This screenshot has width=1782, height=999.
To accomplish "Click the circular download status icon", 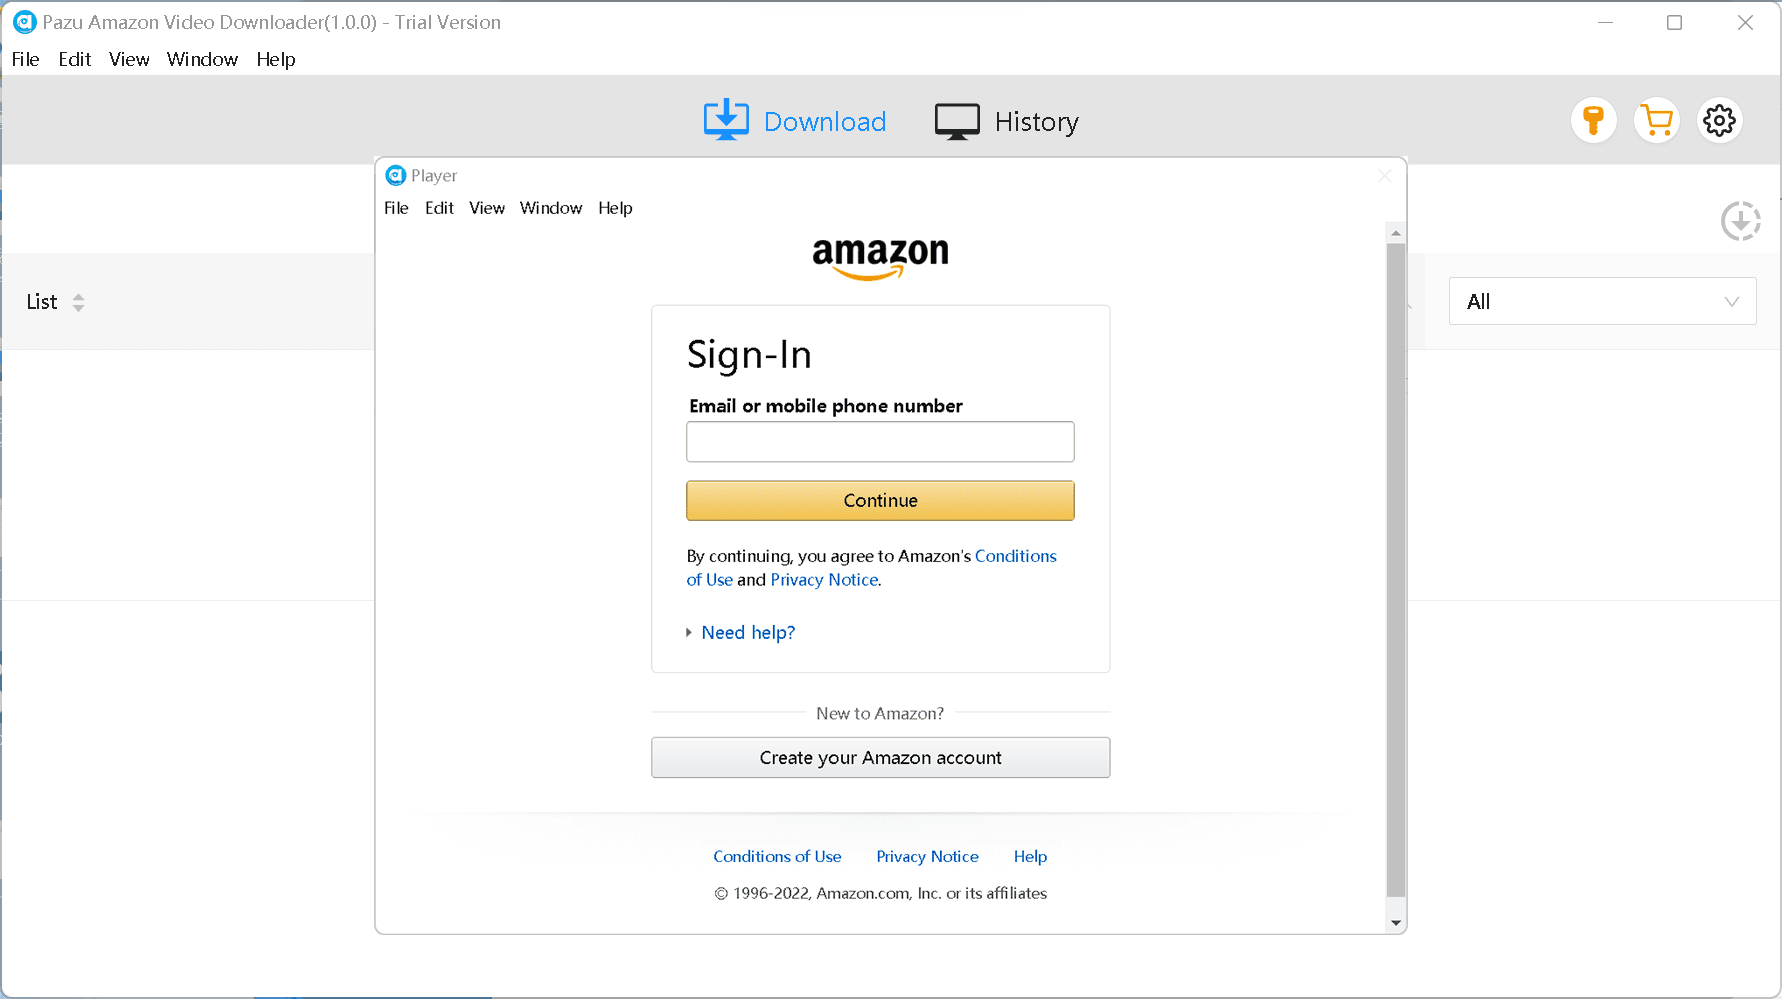I will click(x=1741, y=221).
